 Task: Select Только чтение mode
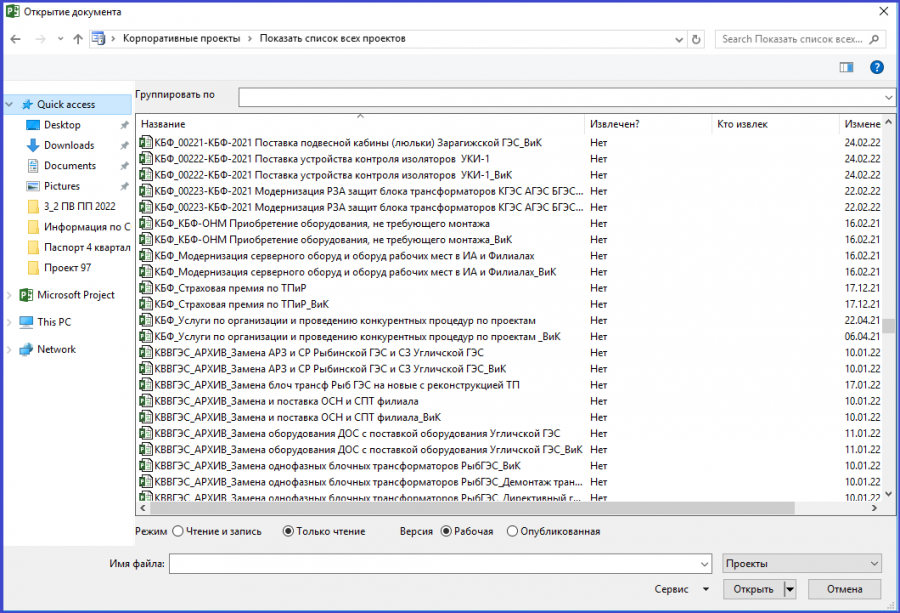click(x=288, y=531)
